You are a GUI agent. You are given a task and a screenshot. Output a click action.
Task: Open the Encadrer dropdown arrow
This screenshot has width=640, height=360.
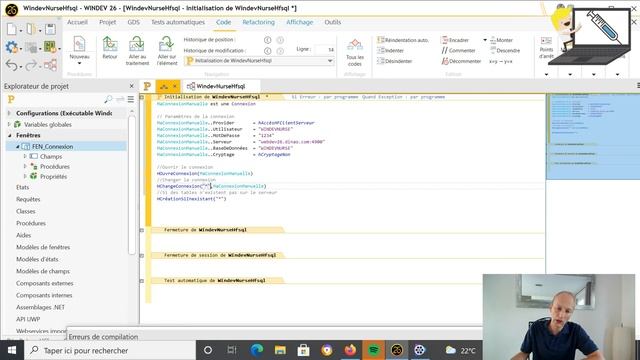pyautogui.click(x=485, y=40)
